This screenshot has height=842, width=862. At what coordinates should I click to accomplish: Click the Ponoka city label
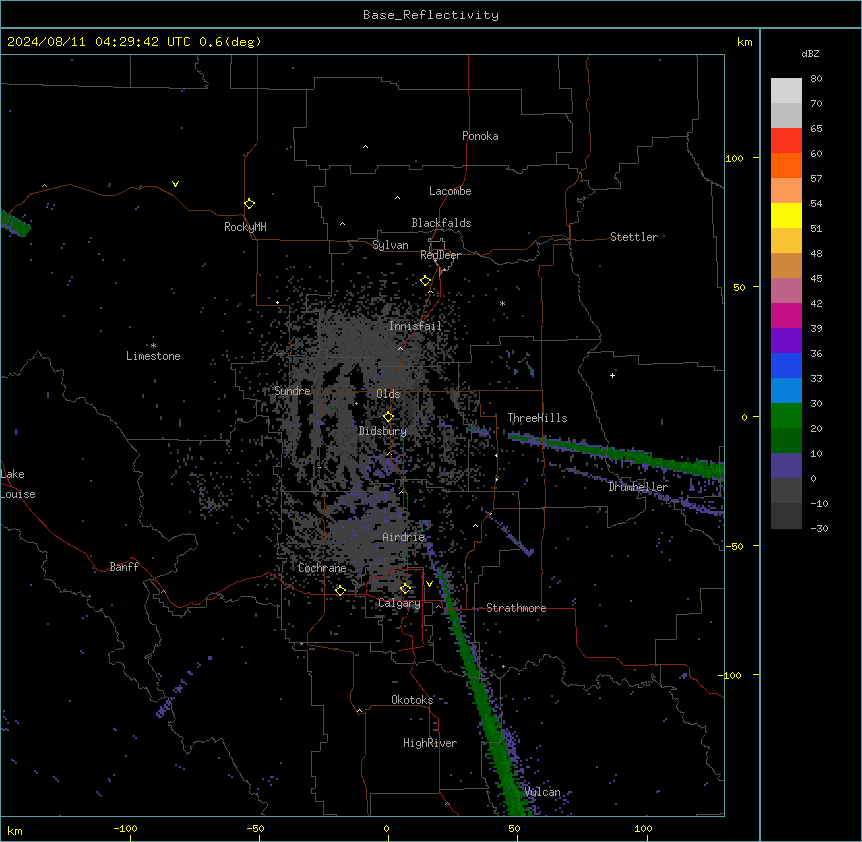(480, 136)
